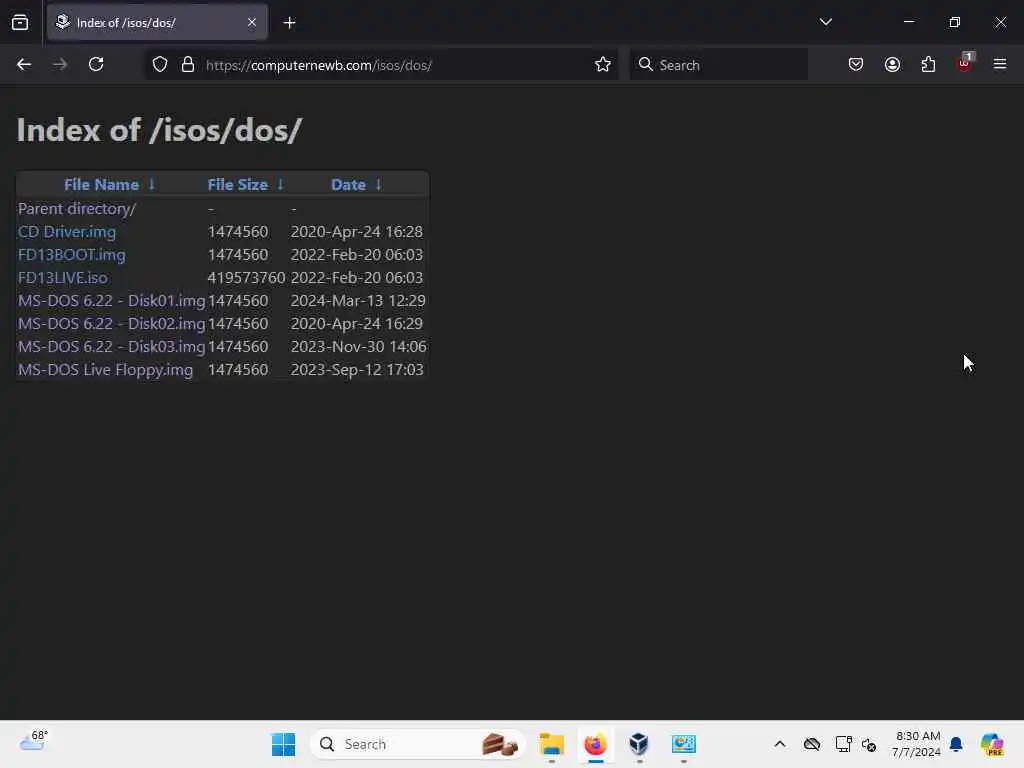The image size is (1024, 768).
Task: Open the network status tray icon
Action: [843, 744]
